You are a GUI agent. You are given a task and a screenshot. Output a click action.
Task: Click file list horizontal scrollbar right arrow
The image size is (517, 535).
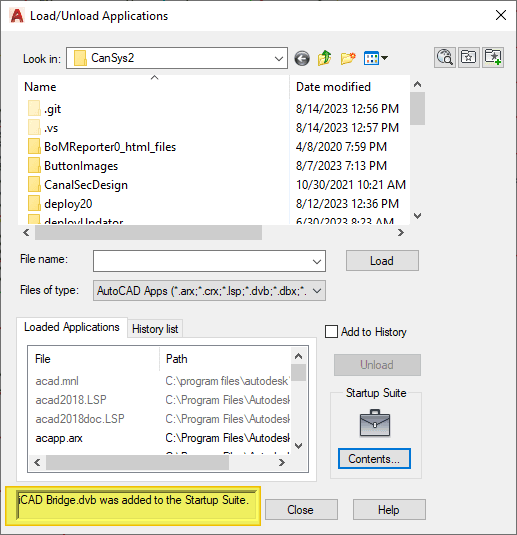(401, 233)
